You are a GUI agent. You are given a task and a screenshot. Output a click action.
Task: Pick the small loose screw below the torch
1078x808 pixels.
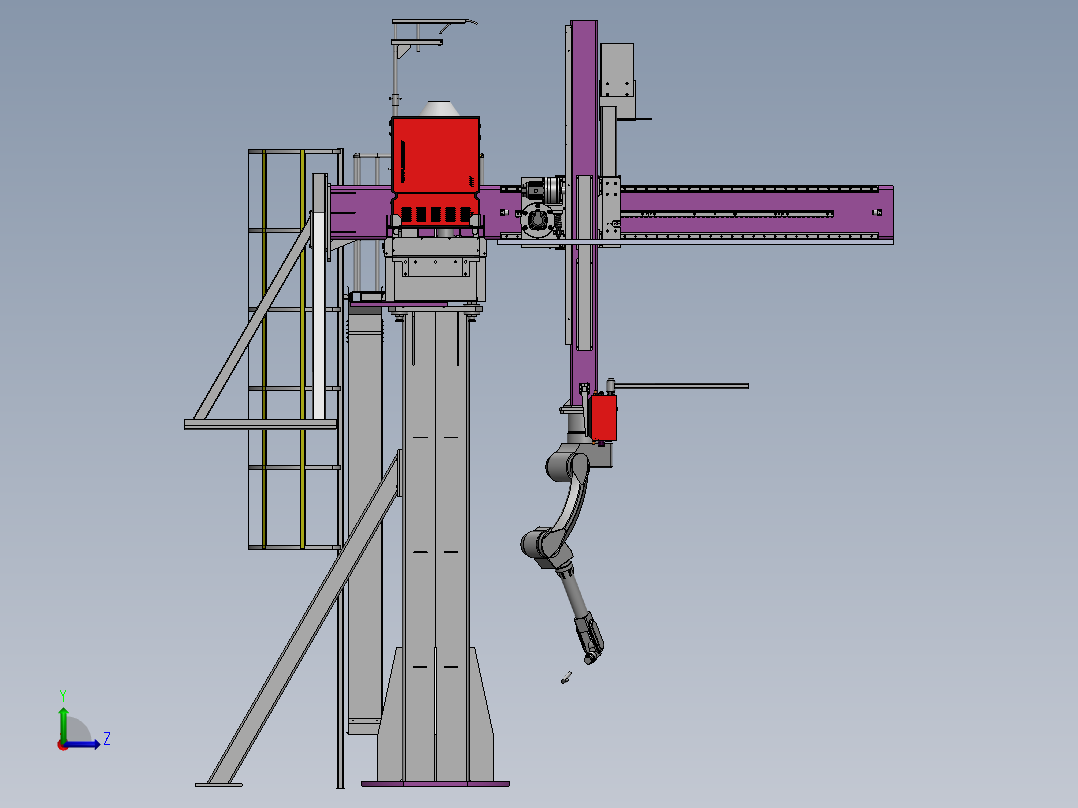coord(566,678)
